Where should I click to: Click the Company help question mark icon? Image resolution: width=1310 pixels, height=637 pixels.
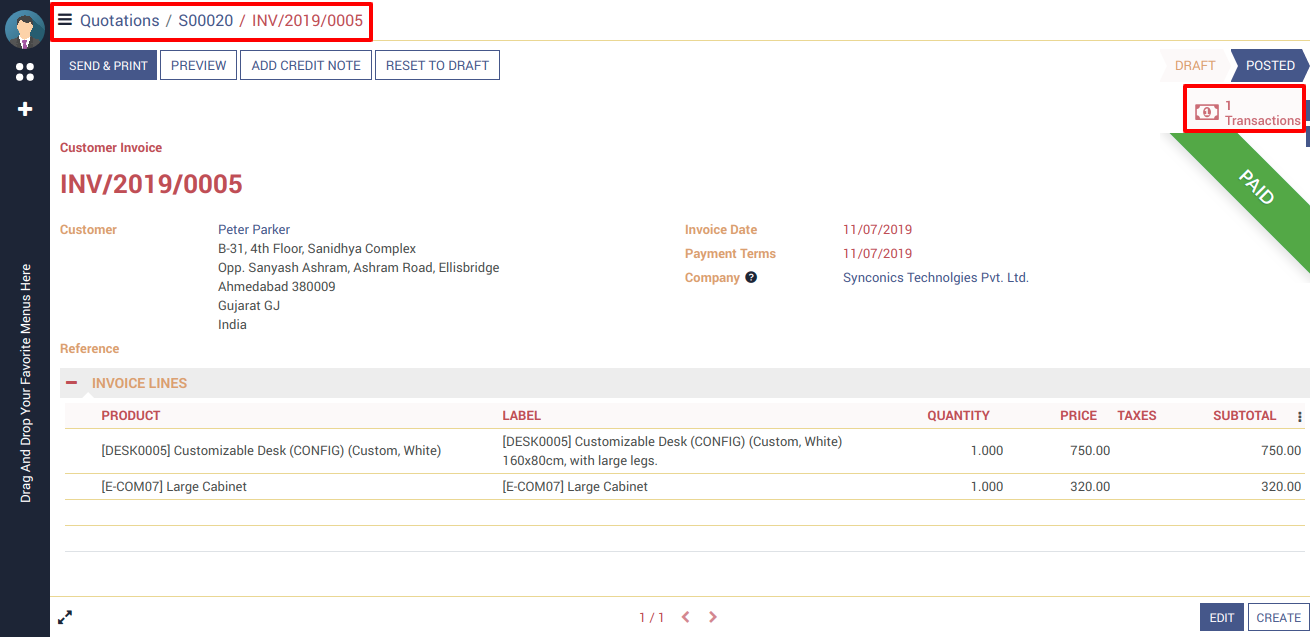pyautogui.click(x=751, y=278)
